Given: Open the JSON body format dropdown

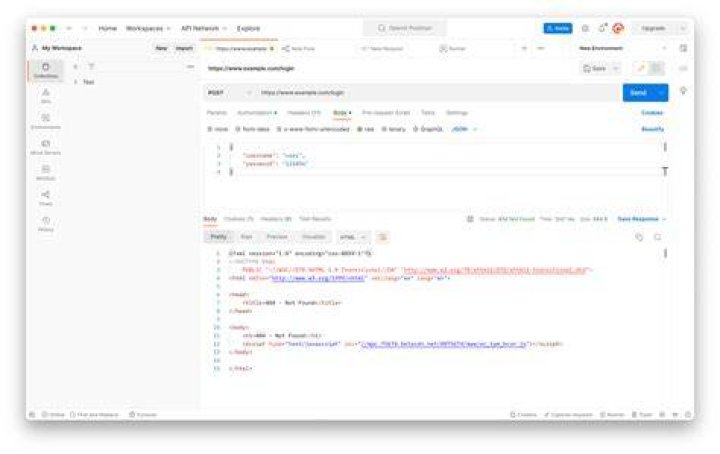Looking at the screenshot, I should (464, 129).
